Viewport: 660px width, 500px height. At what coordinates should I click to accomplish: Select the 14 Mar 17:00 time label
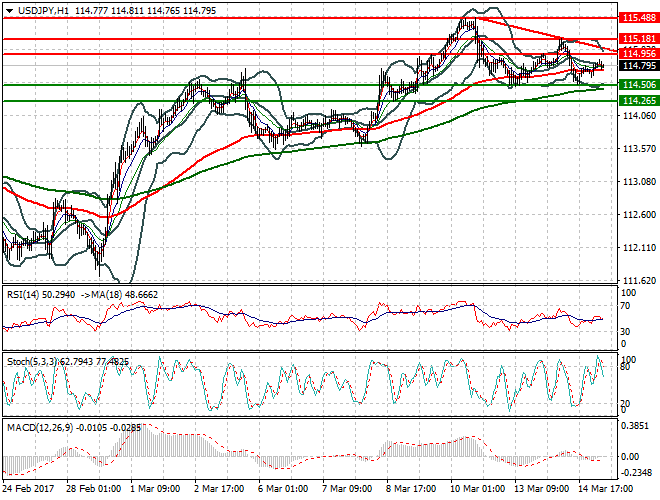[x=605, y=489]
